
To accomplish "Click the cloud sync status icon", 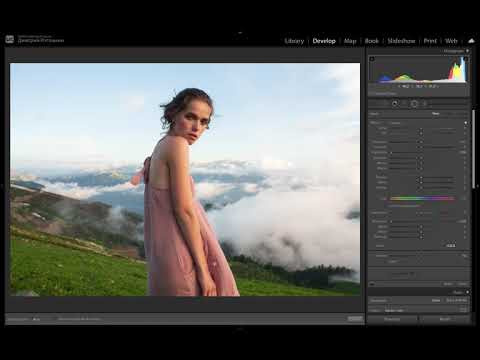I will [471, 41].
